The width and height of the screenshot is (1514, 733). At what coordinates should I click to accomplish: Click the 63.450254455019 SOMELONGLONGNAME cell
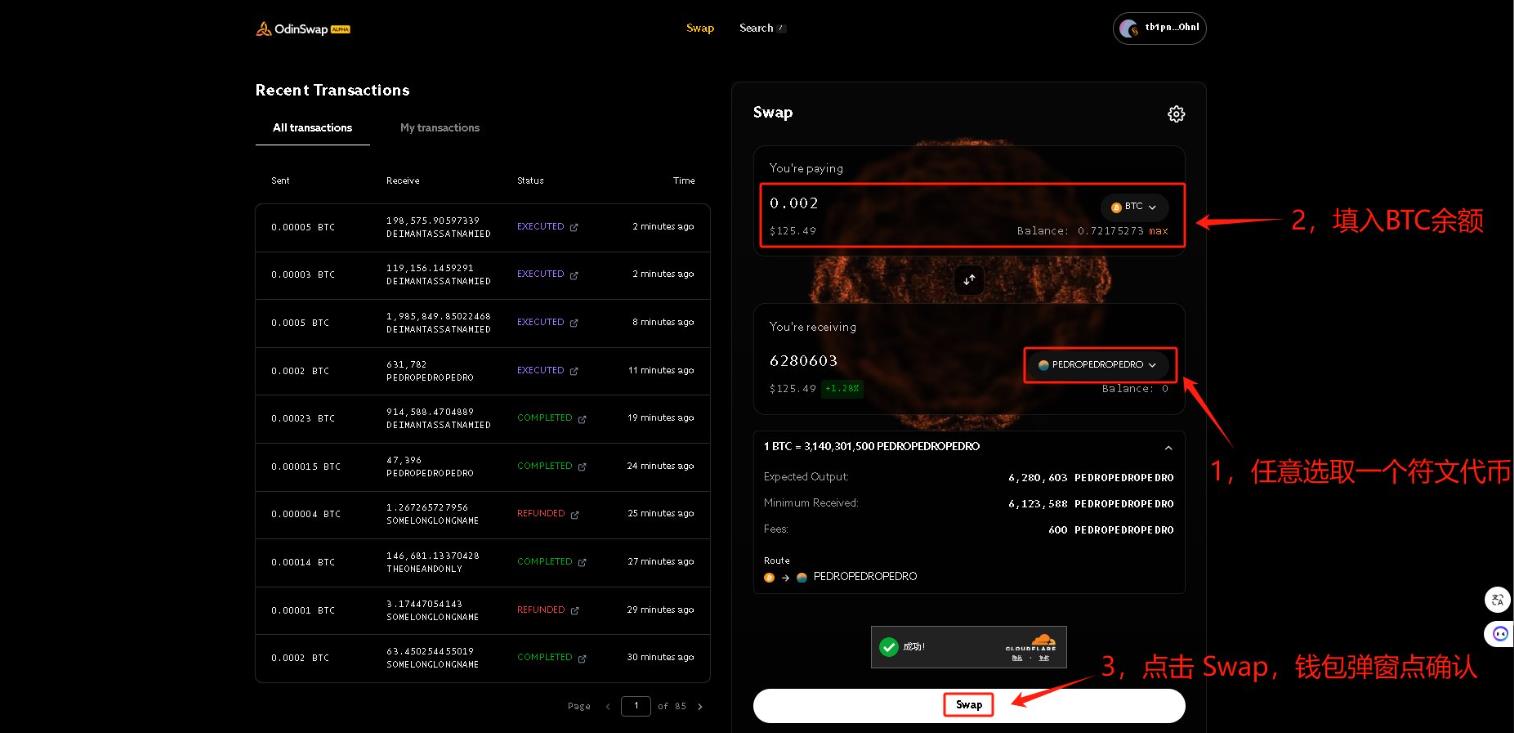coord(433,658)
